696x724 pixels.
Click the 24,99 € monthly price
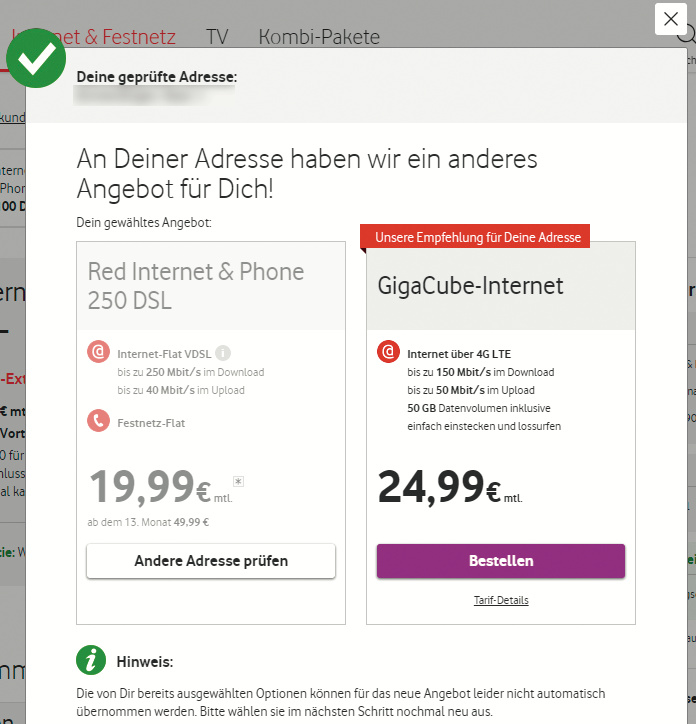click(450, 487)
